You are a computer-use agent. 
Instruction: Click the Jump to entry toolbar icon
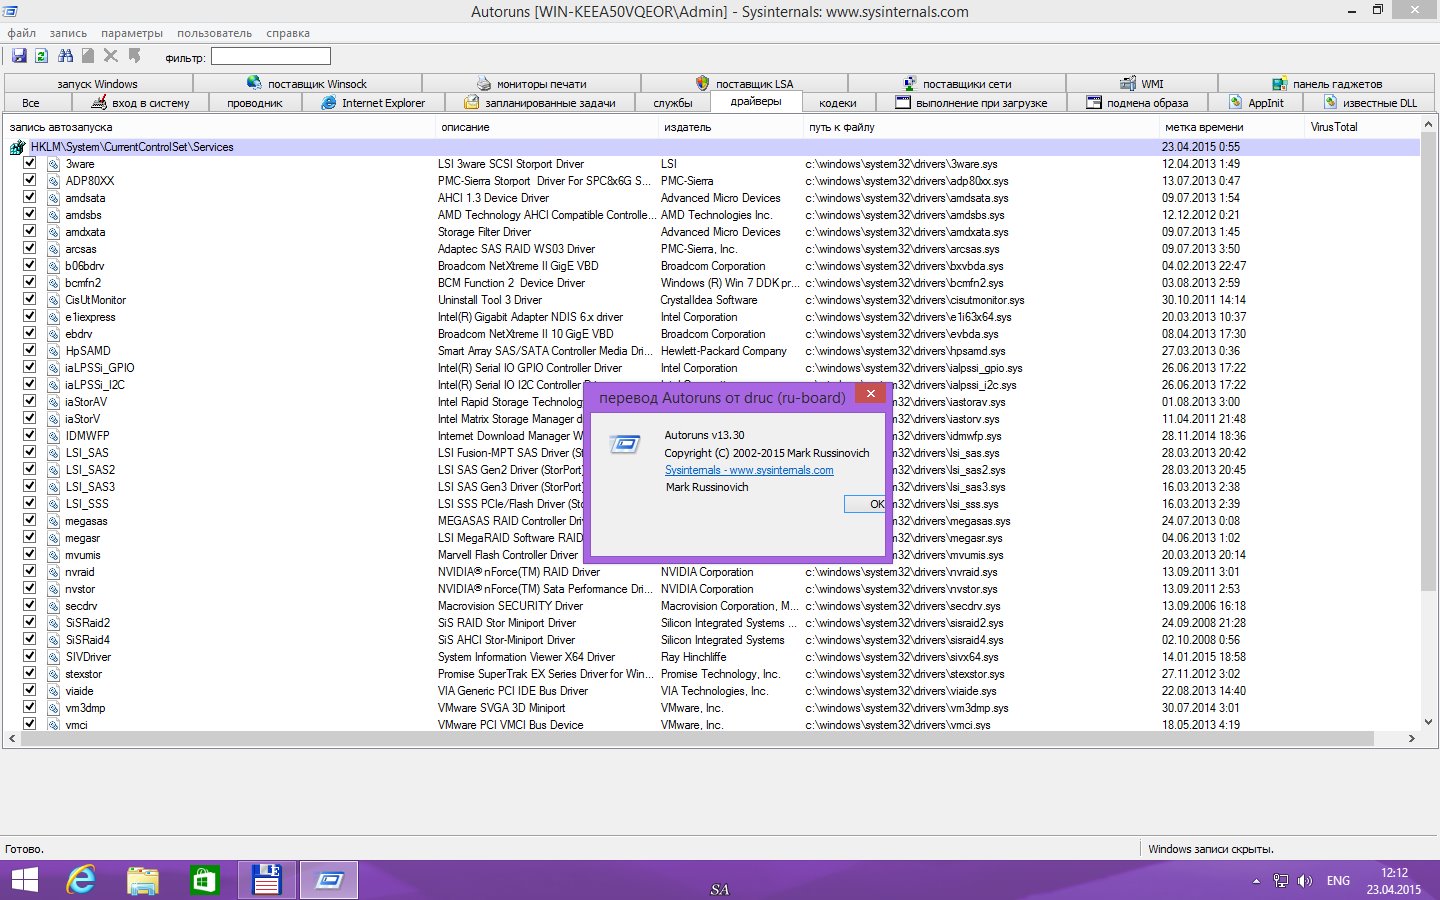[134, 56]
